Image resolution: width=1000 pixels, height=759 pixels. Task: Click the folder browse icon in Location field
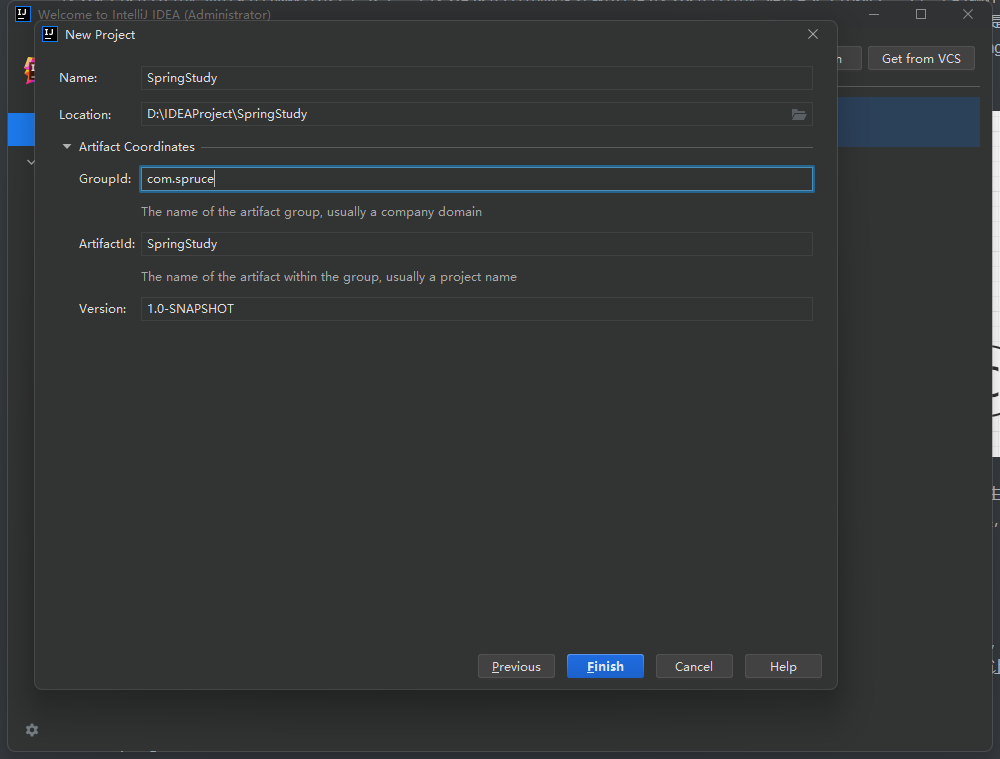798,115
